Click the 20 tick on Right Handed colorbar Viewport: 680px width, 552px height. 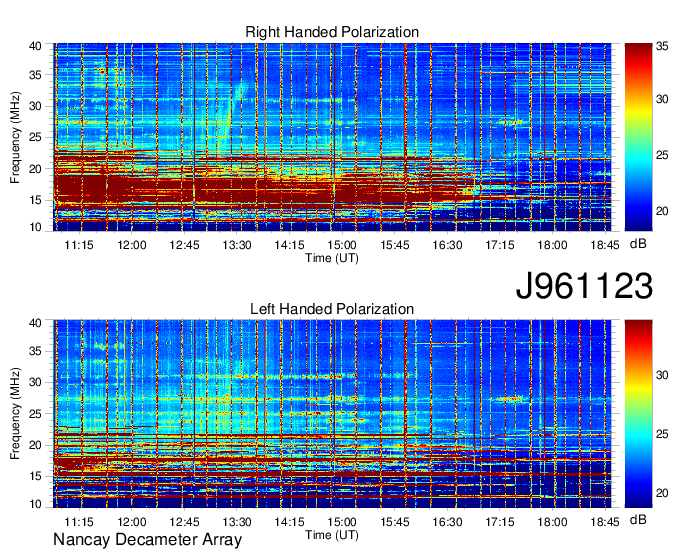(662, 211)
